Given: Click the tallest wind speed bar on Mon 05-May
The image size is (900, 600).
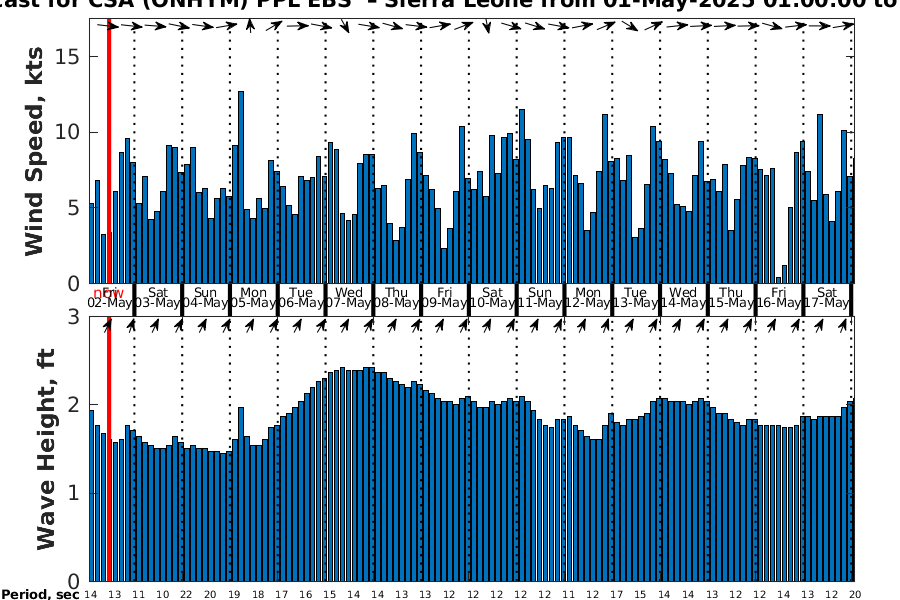Looking at the screenshot, I should 241,187.
